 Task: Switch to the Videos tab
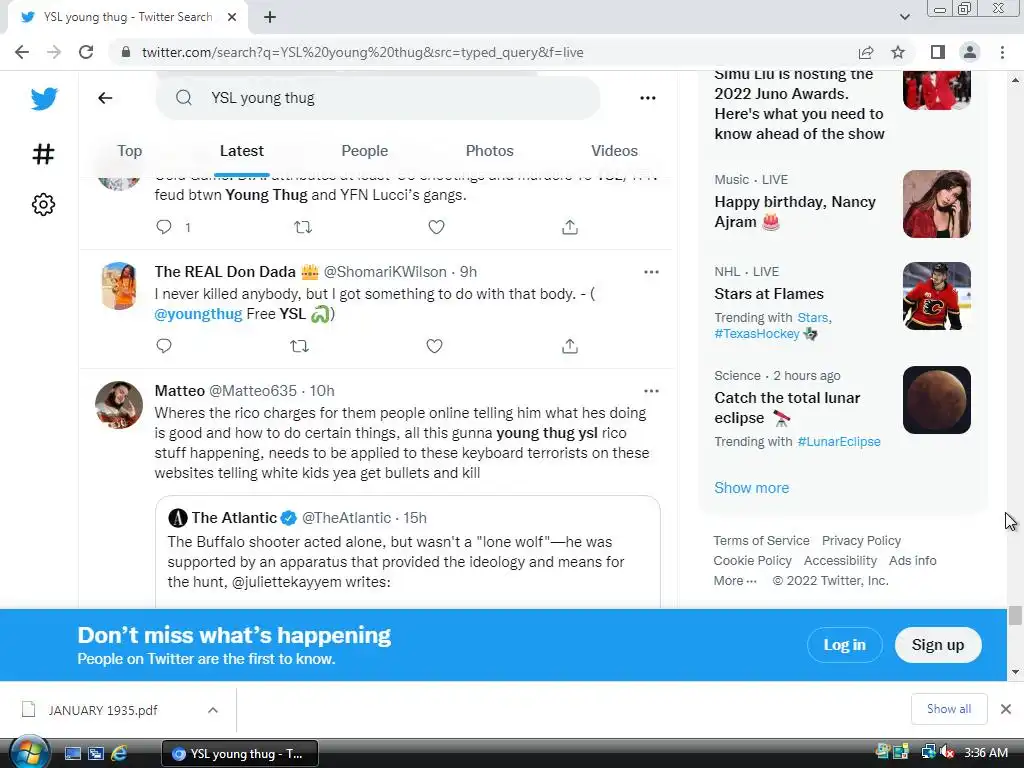(614, 151)
